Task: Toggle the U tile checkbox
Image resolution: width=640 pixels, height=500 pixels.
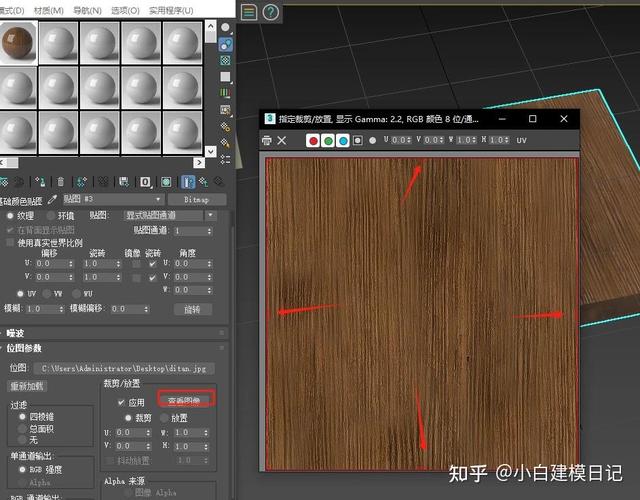Action: (152, 264)
